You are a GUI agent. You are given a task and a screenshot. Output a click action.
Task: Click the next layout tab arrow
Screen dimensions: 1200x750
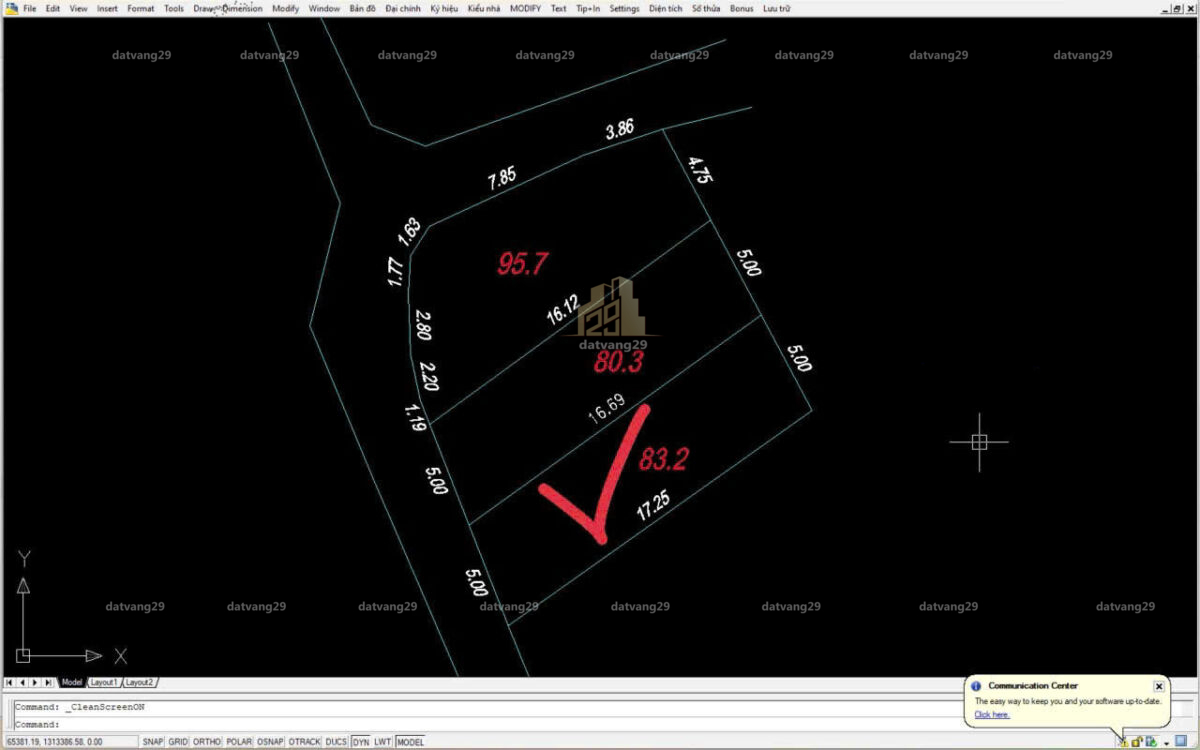(x=36, y=682)
